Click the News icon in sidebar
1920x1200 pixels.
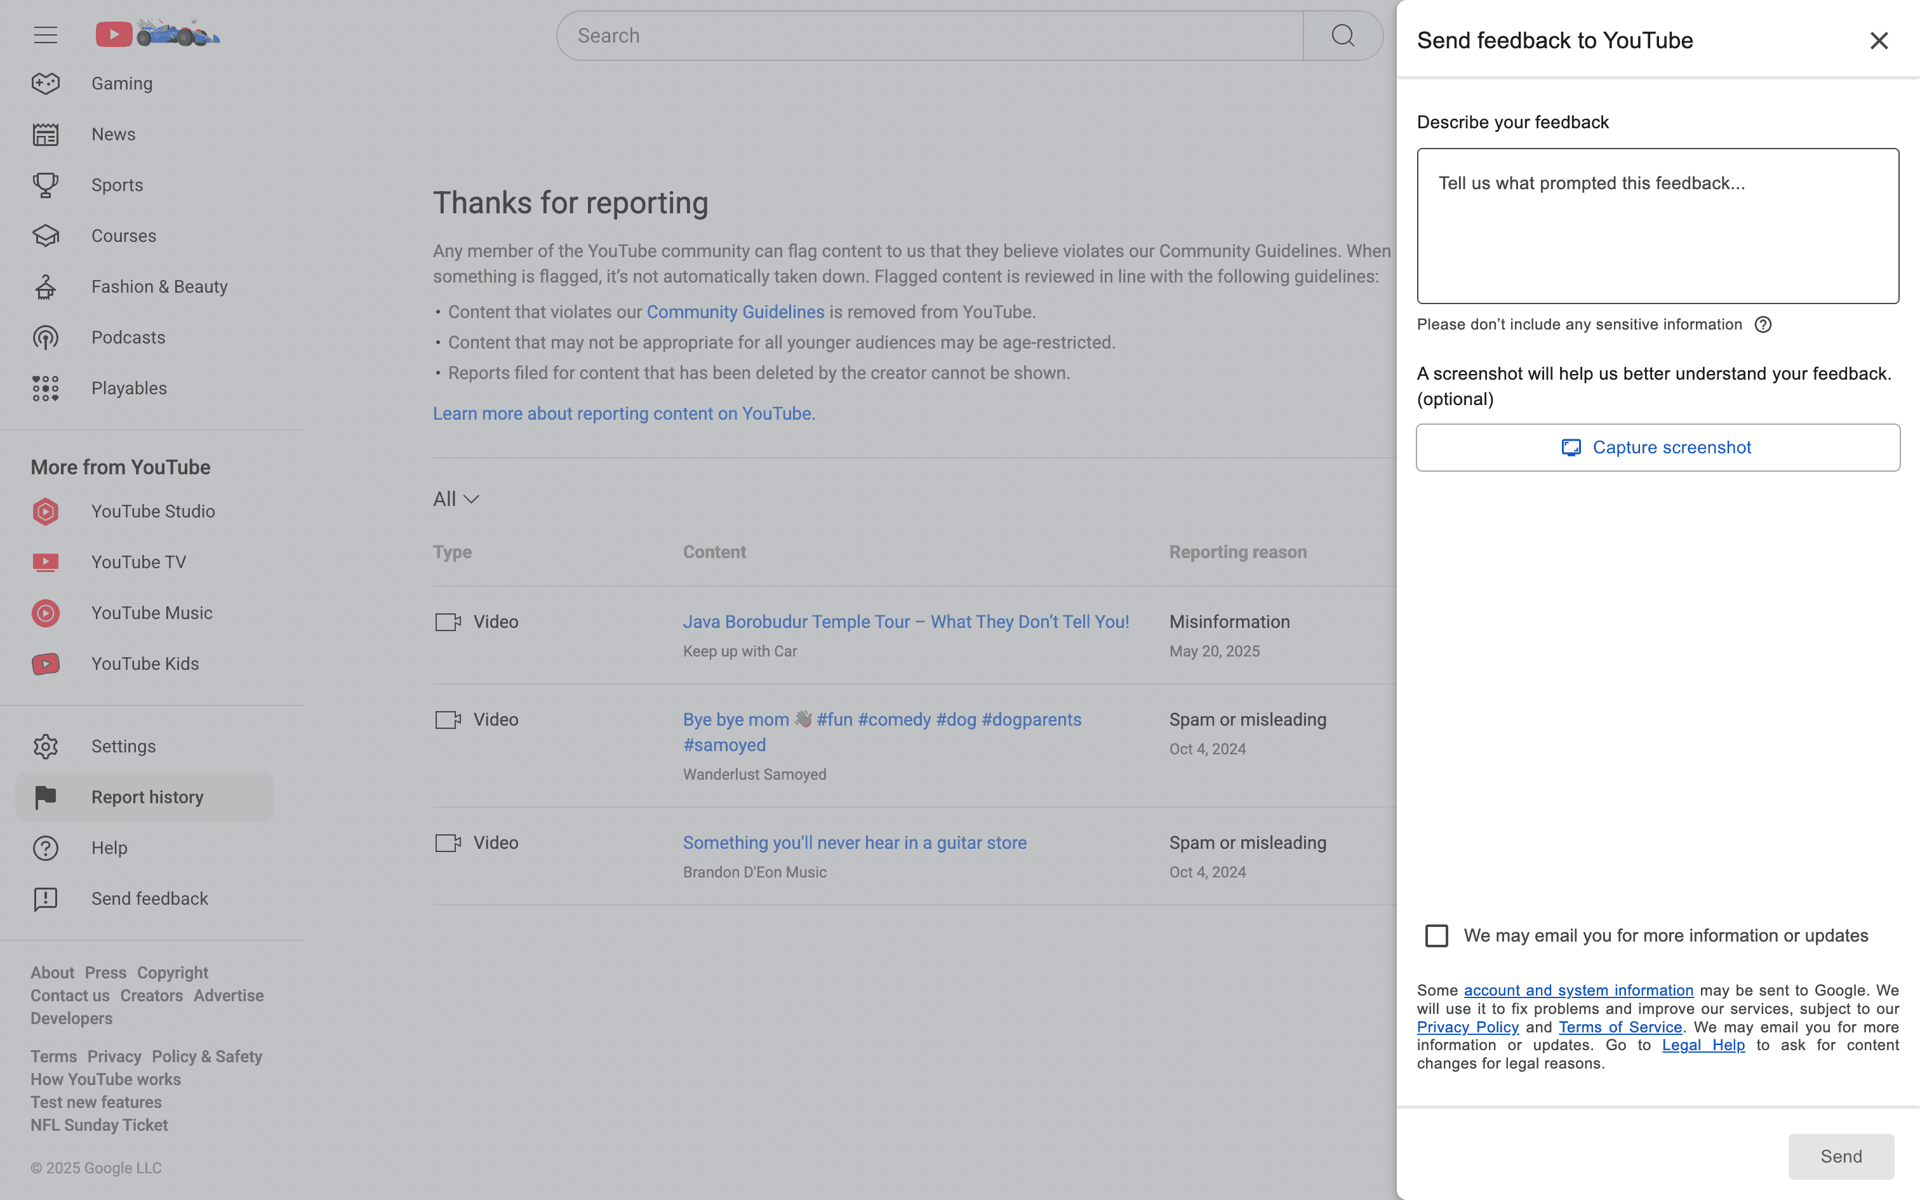tap(45, 135)
